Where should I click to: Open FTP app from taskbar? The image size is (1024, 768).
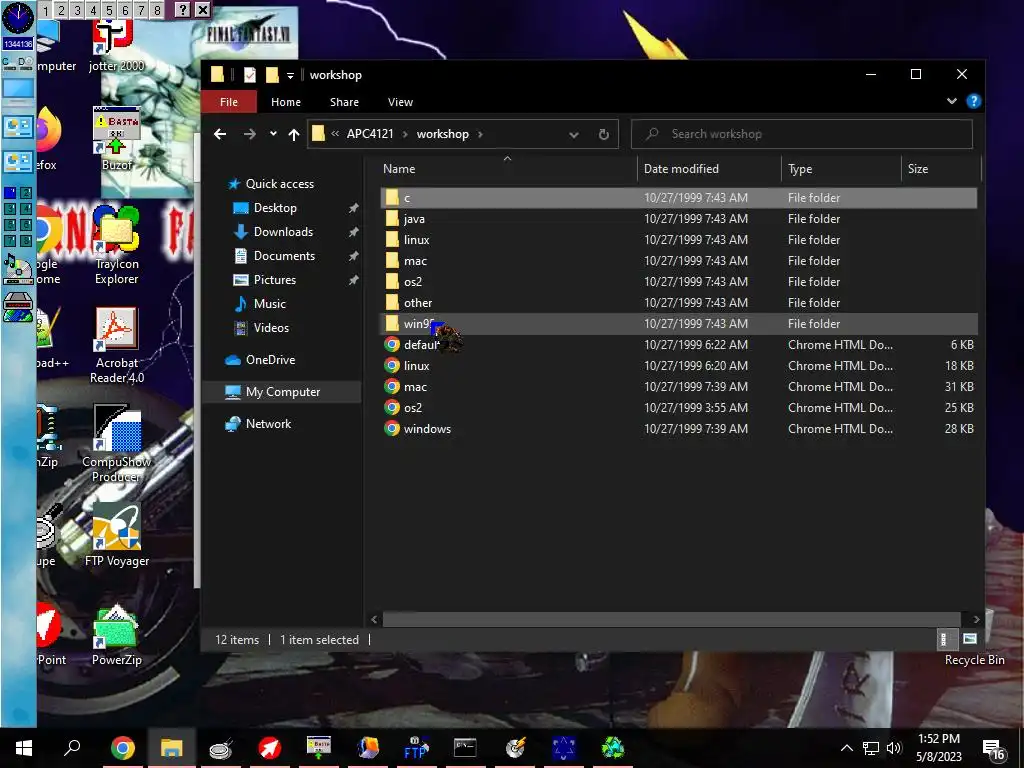(416, 748)
